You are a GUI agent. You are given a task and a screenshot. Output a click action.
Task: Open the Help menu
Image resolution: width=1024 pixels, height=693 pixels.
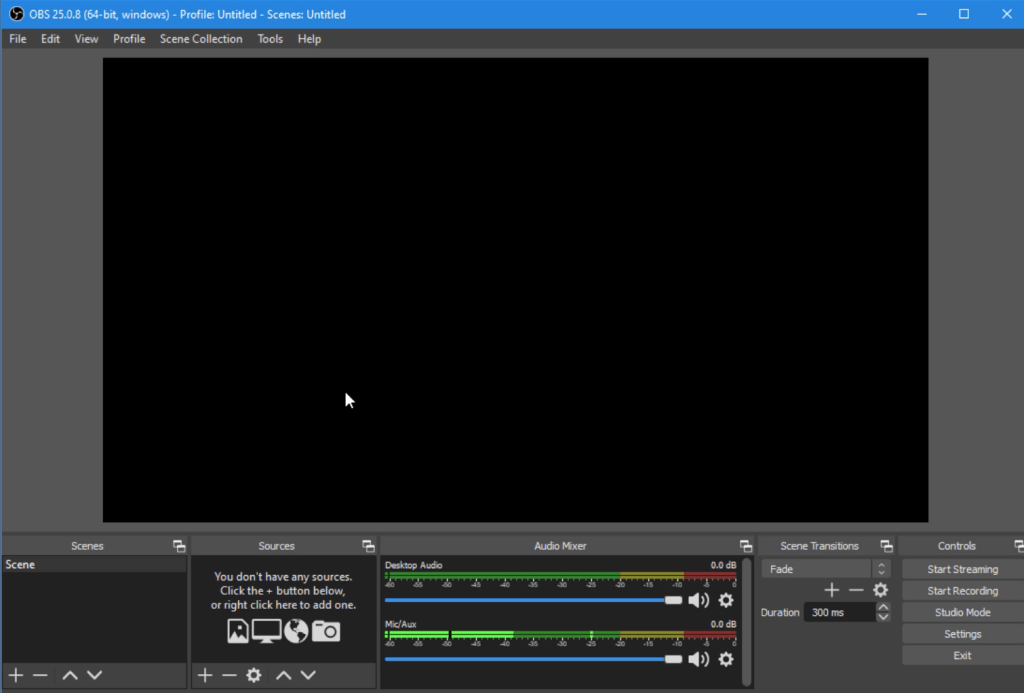[310, 39]
